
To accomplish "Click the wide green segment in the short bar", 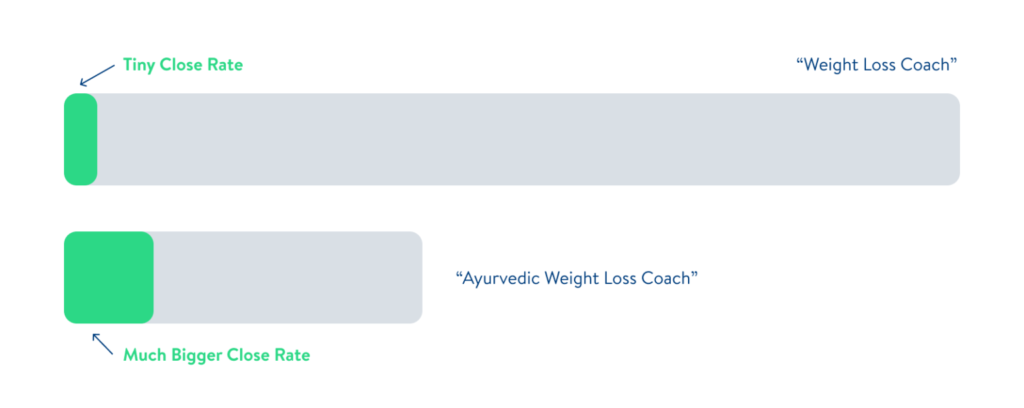I will [108, 277].
